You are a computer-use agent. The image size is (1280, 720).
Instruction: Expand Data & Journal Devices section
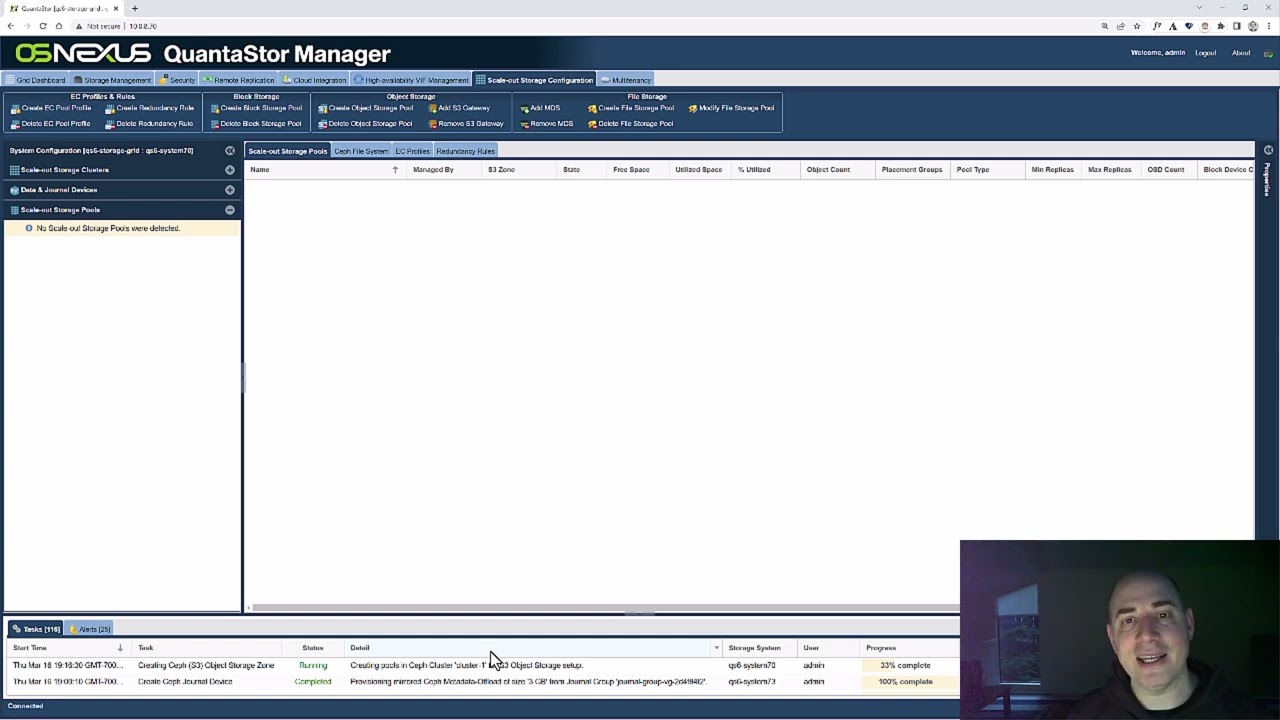click(x=230, y=190)
